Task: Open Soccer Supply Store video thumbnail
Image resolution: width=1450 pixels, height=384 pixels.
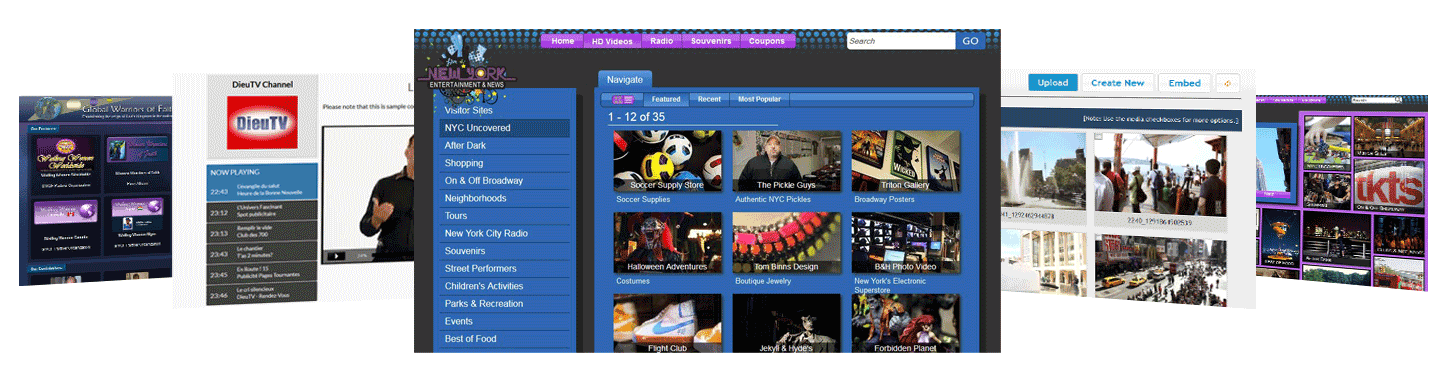Action: coord(667,161)
